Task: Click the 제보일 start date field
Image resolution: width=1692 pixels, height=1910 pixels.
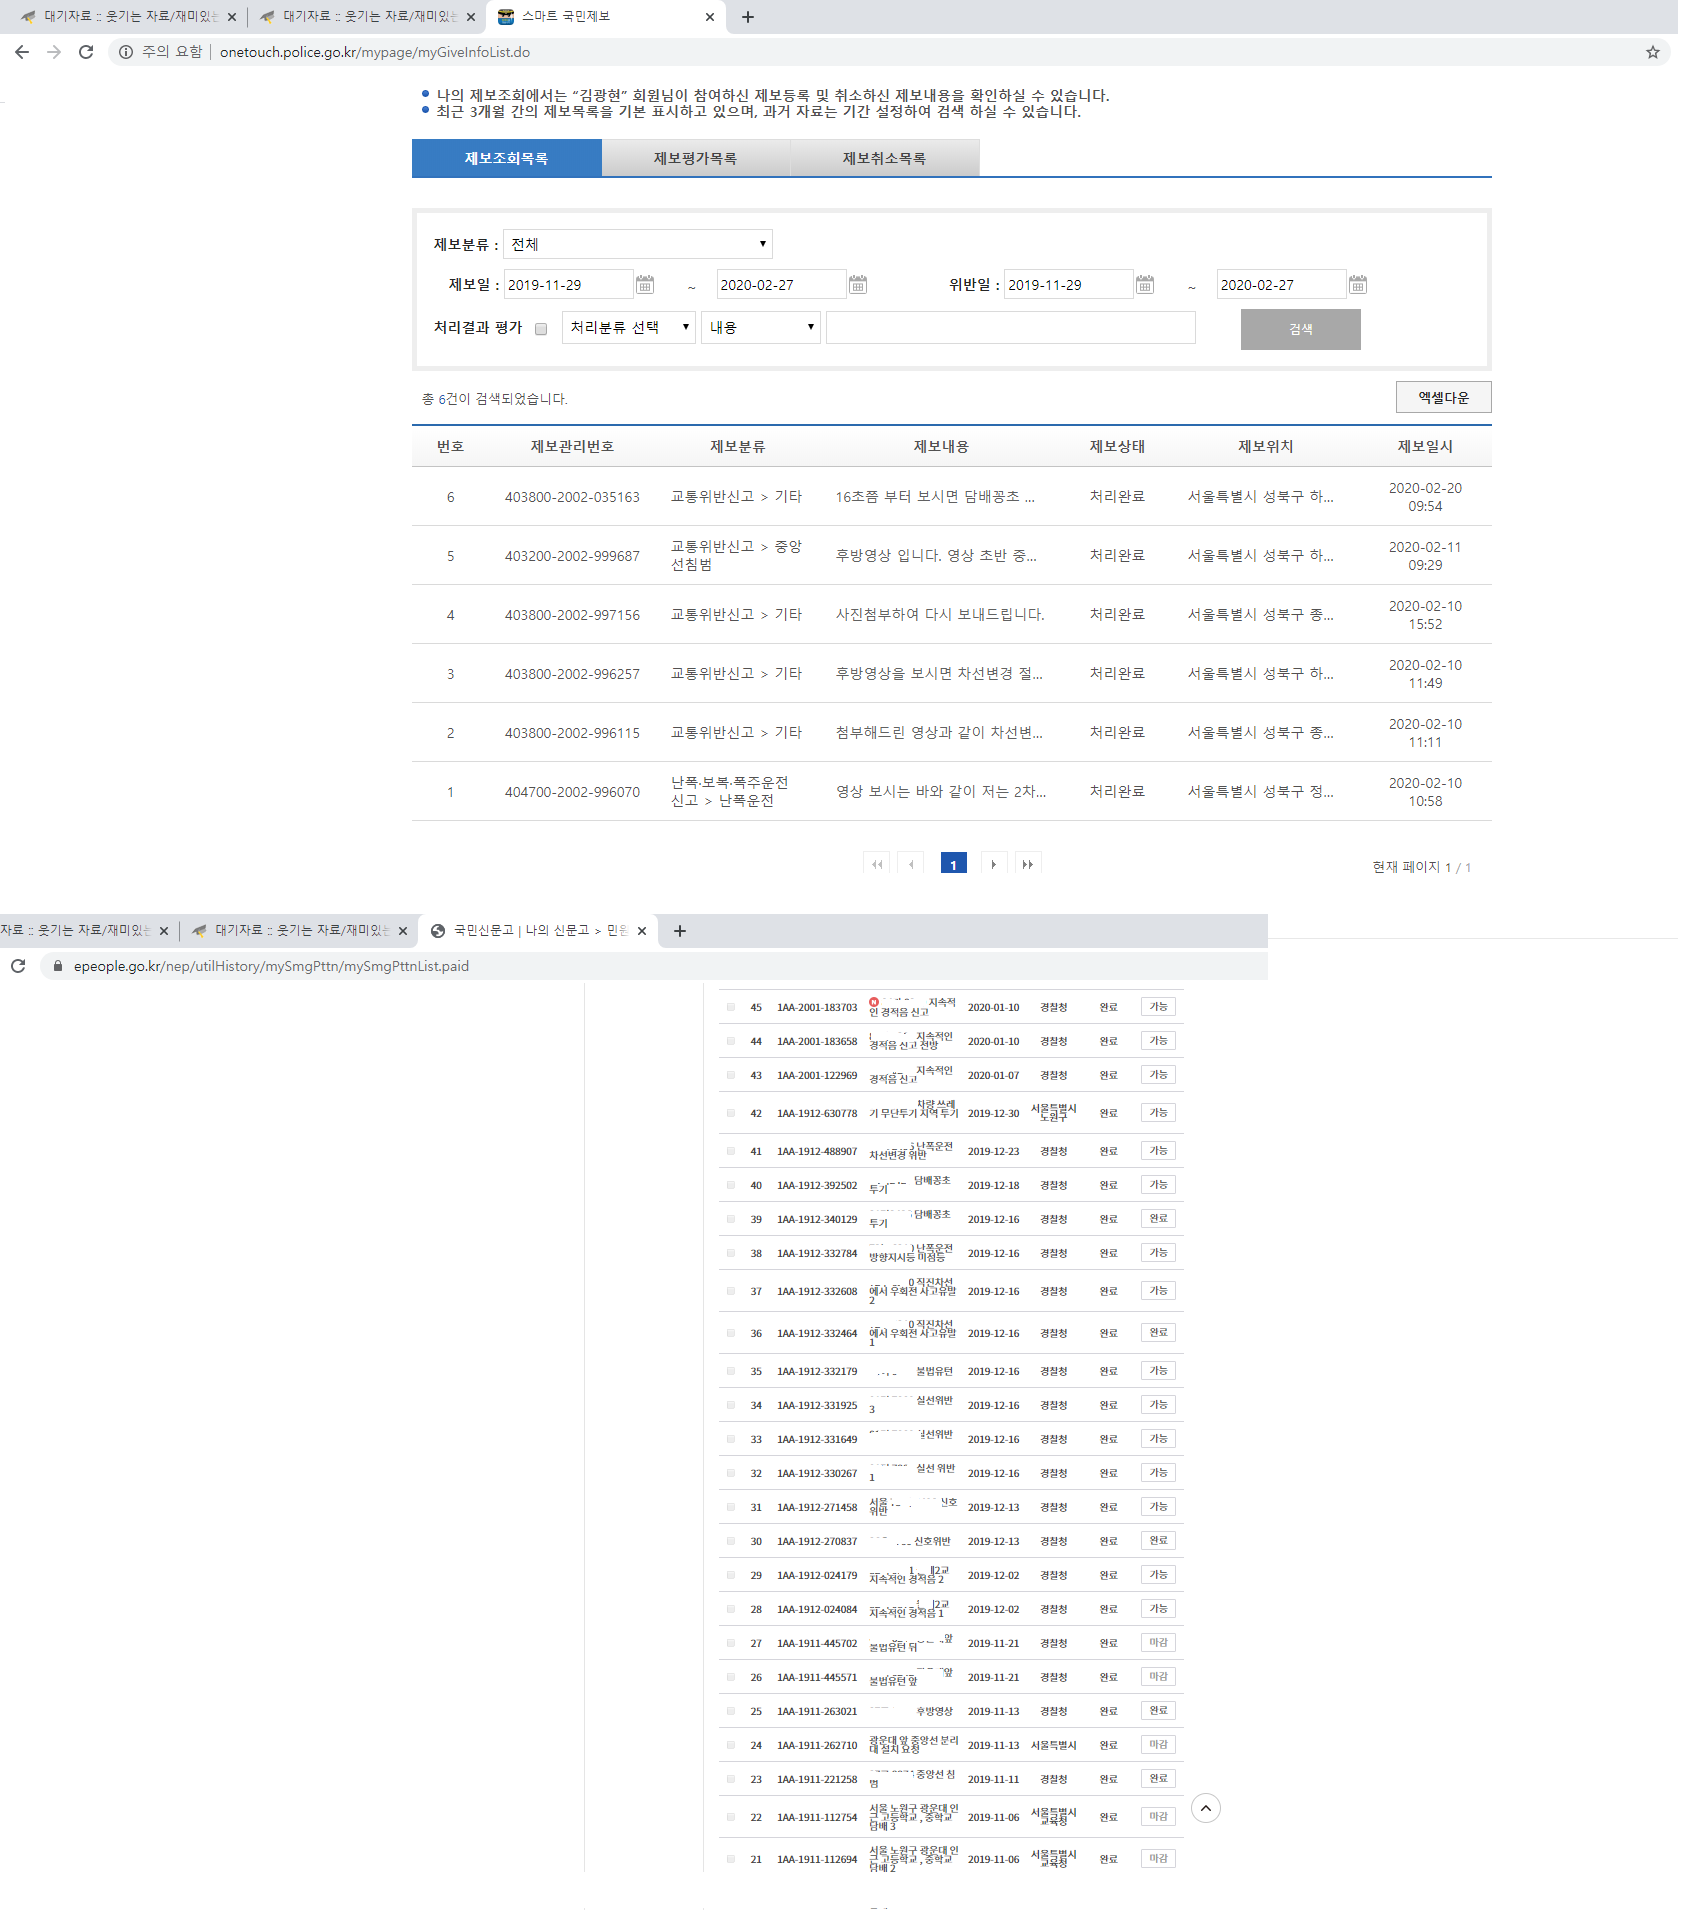Action: (x=569, y=285)
